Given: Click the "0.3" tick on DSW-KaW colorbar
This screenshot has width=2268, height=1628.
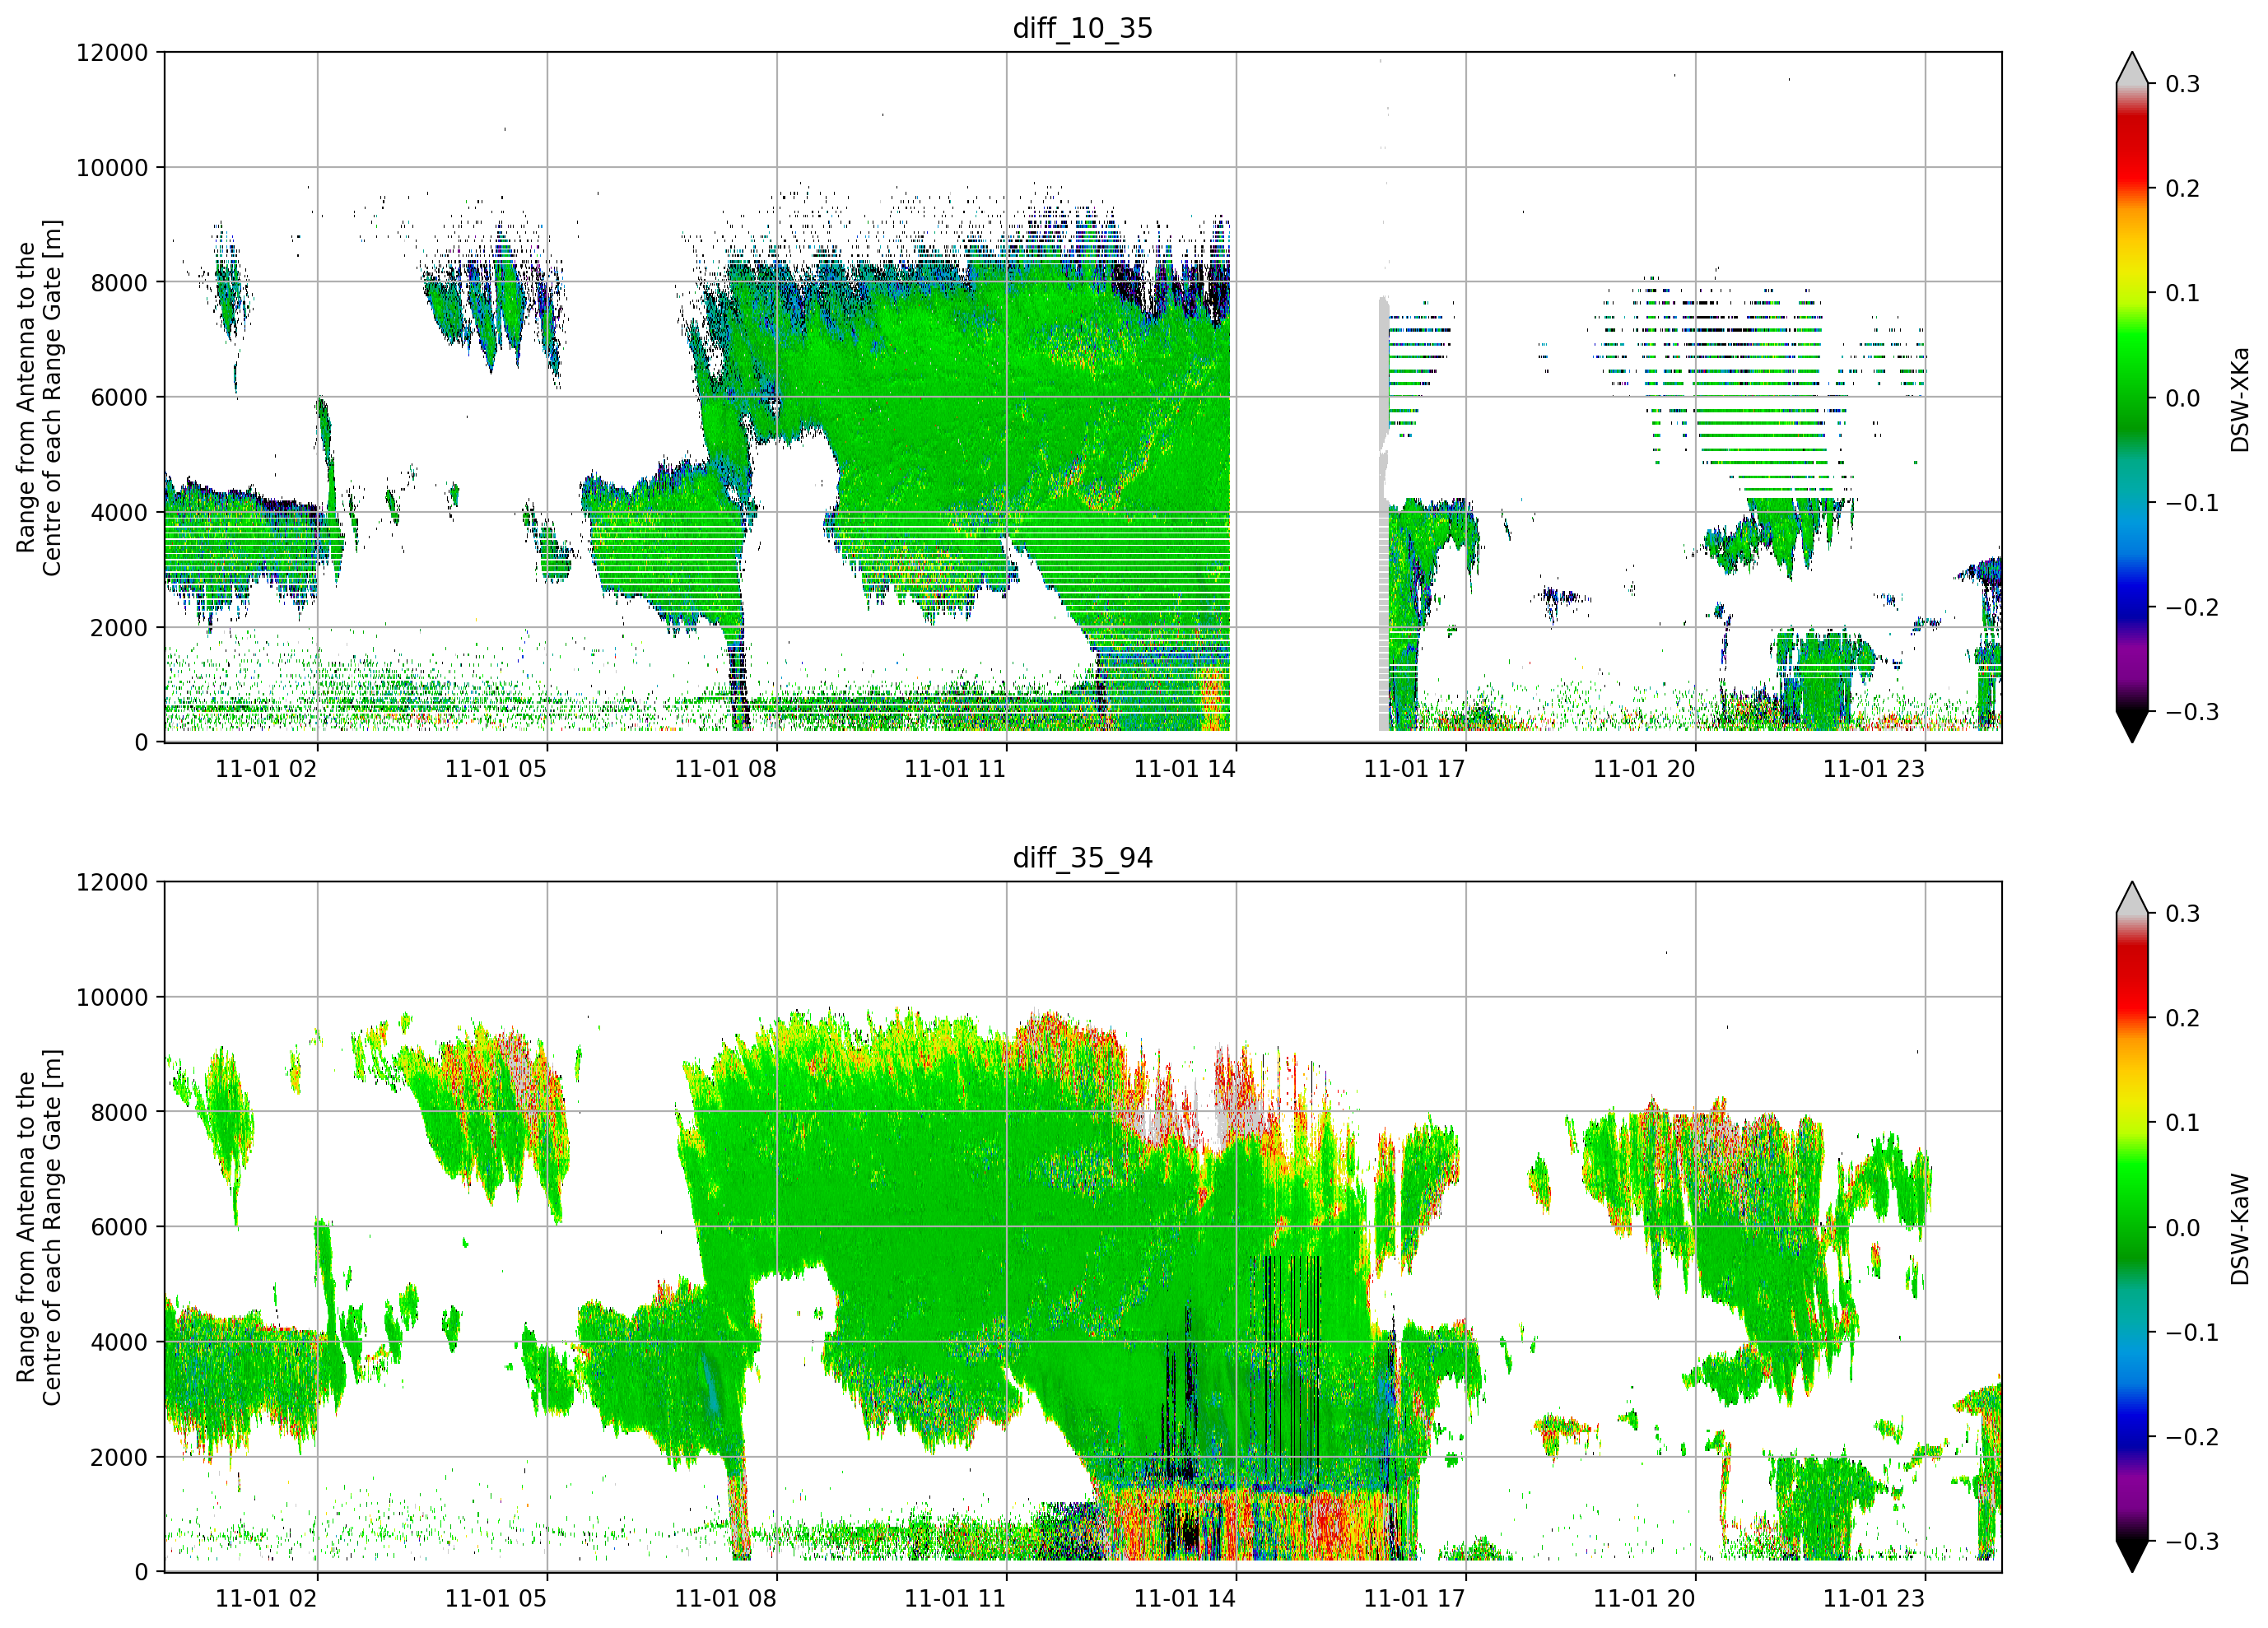Looking at the screenshot, I should pyautogui.click(x=2182, y=915).
